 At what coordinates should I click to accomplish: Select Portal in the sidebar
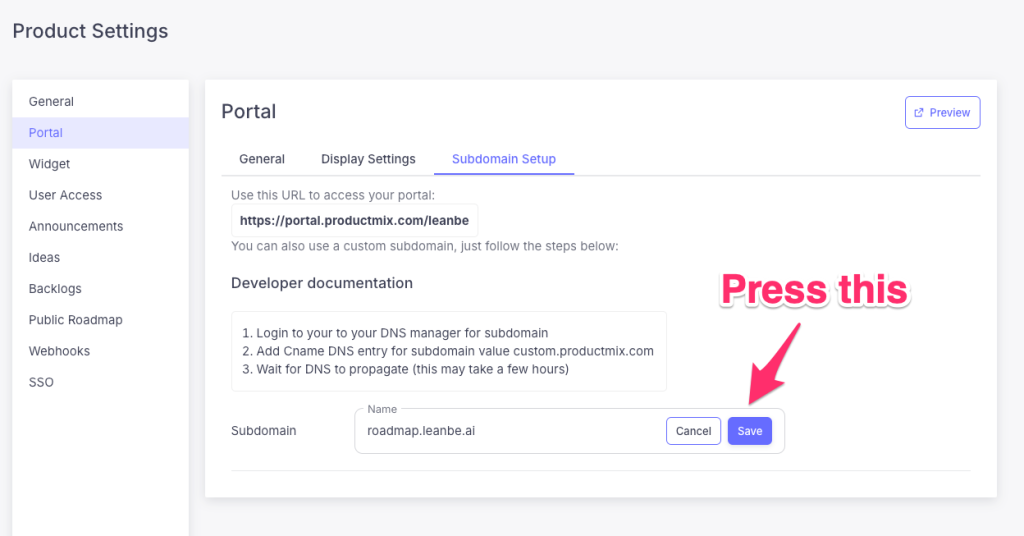click(x=46, y=133)
